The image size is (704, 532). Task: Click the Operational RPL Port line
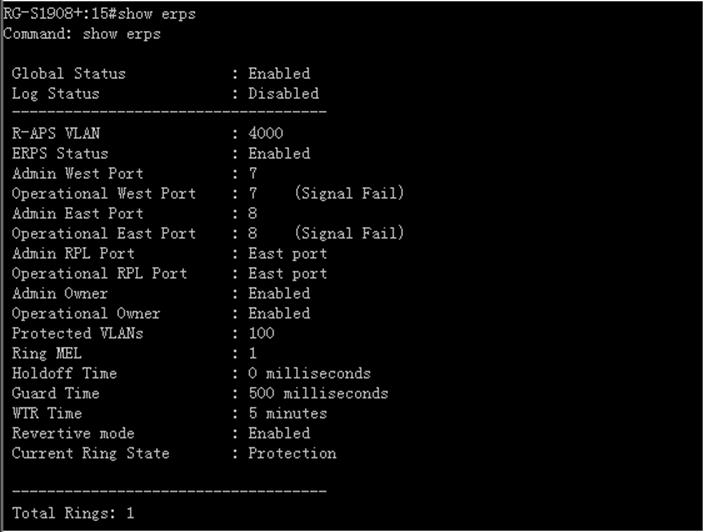coord(169,273)
